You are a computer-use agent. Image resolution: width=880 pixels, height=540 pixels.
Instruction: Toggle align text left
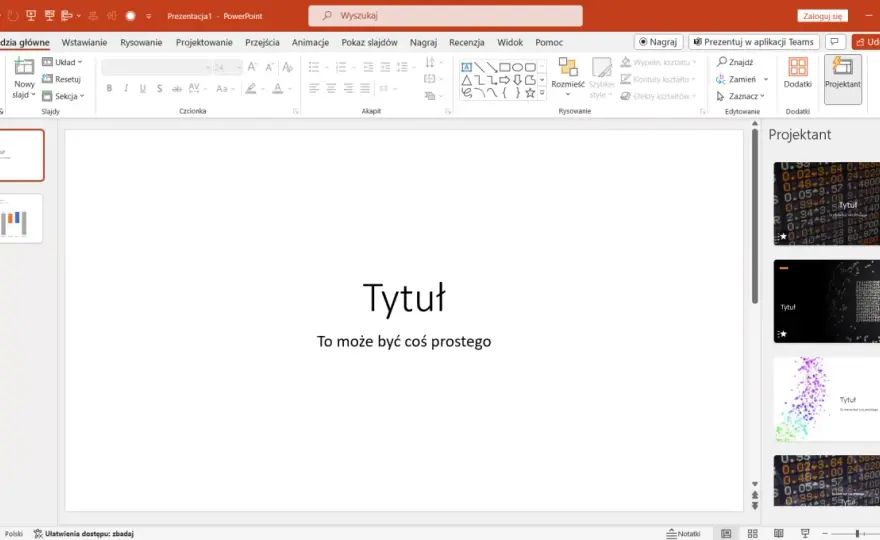314,88
